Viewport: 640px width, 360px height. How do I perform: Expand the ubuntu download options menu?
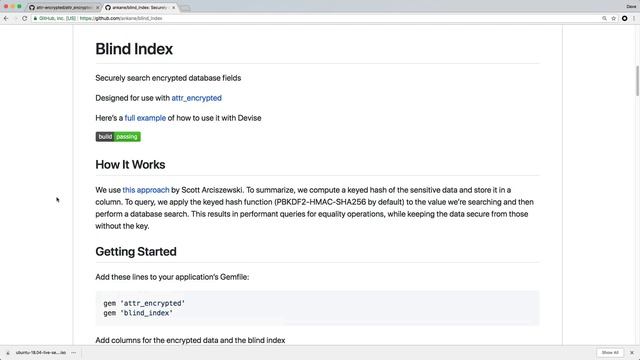coord(74,353)
